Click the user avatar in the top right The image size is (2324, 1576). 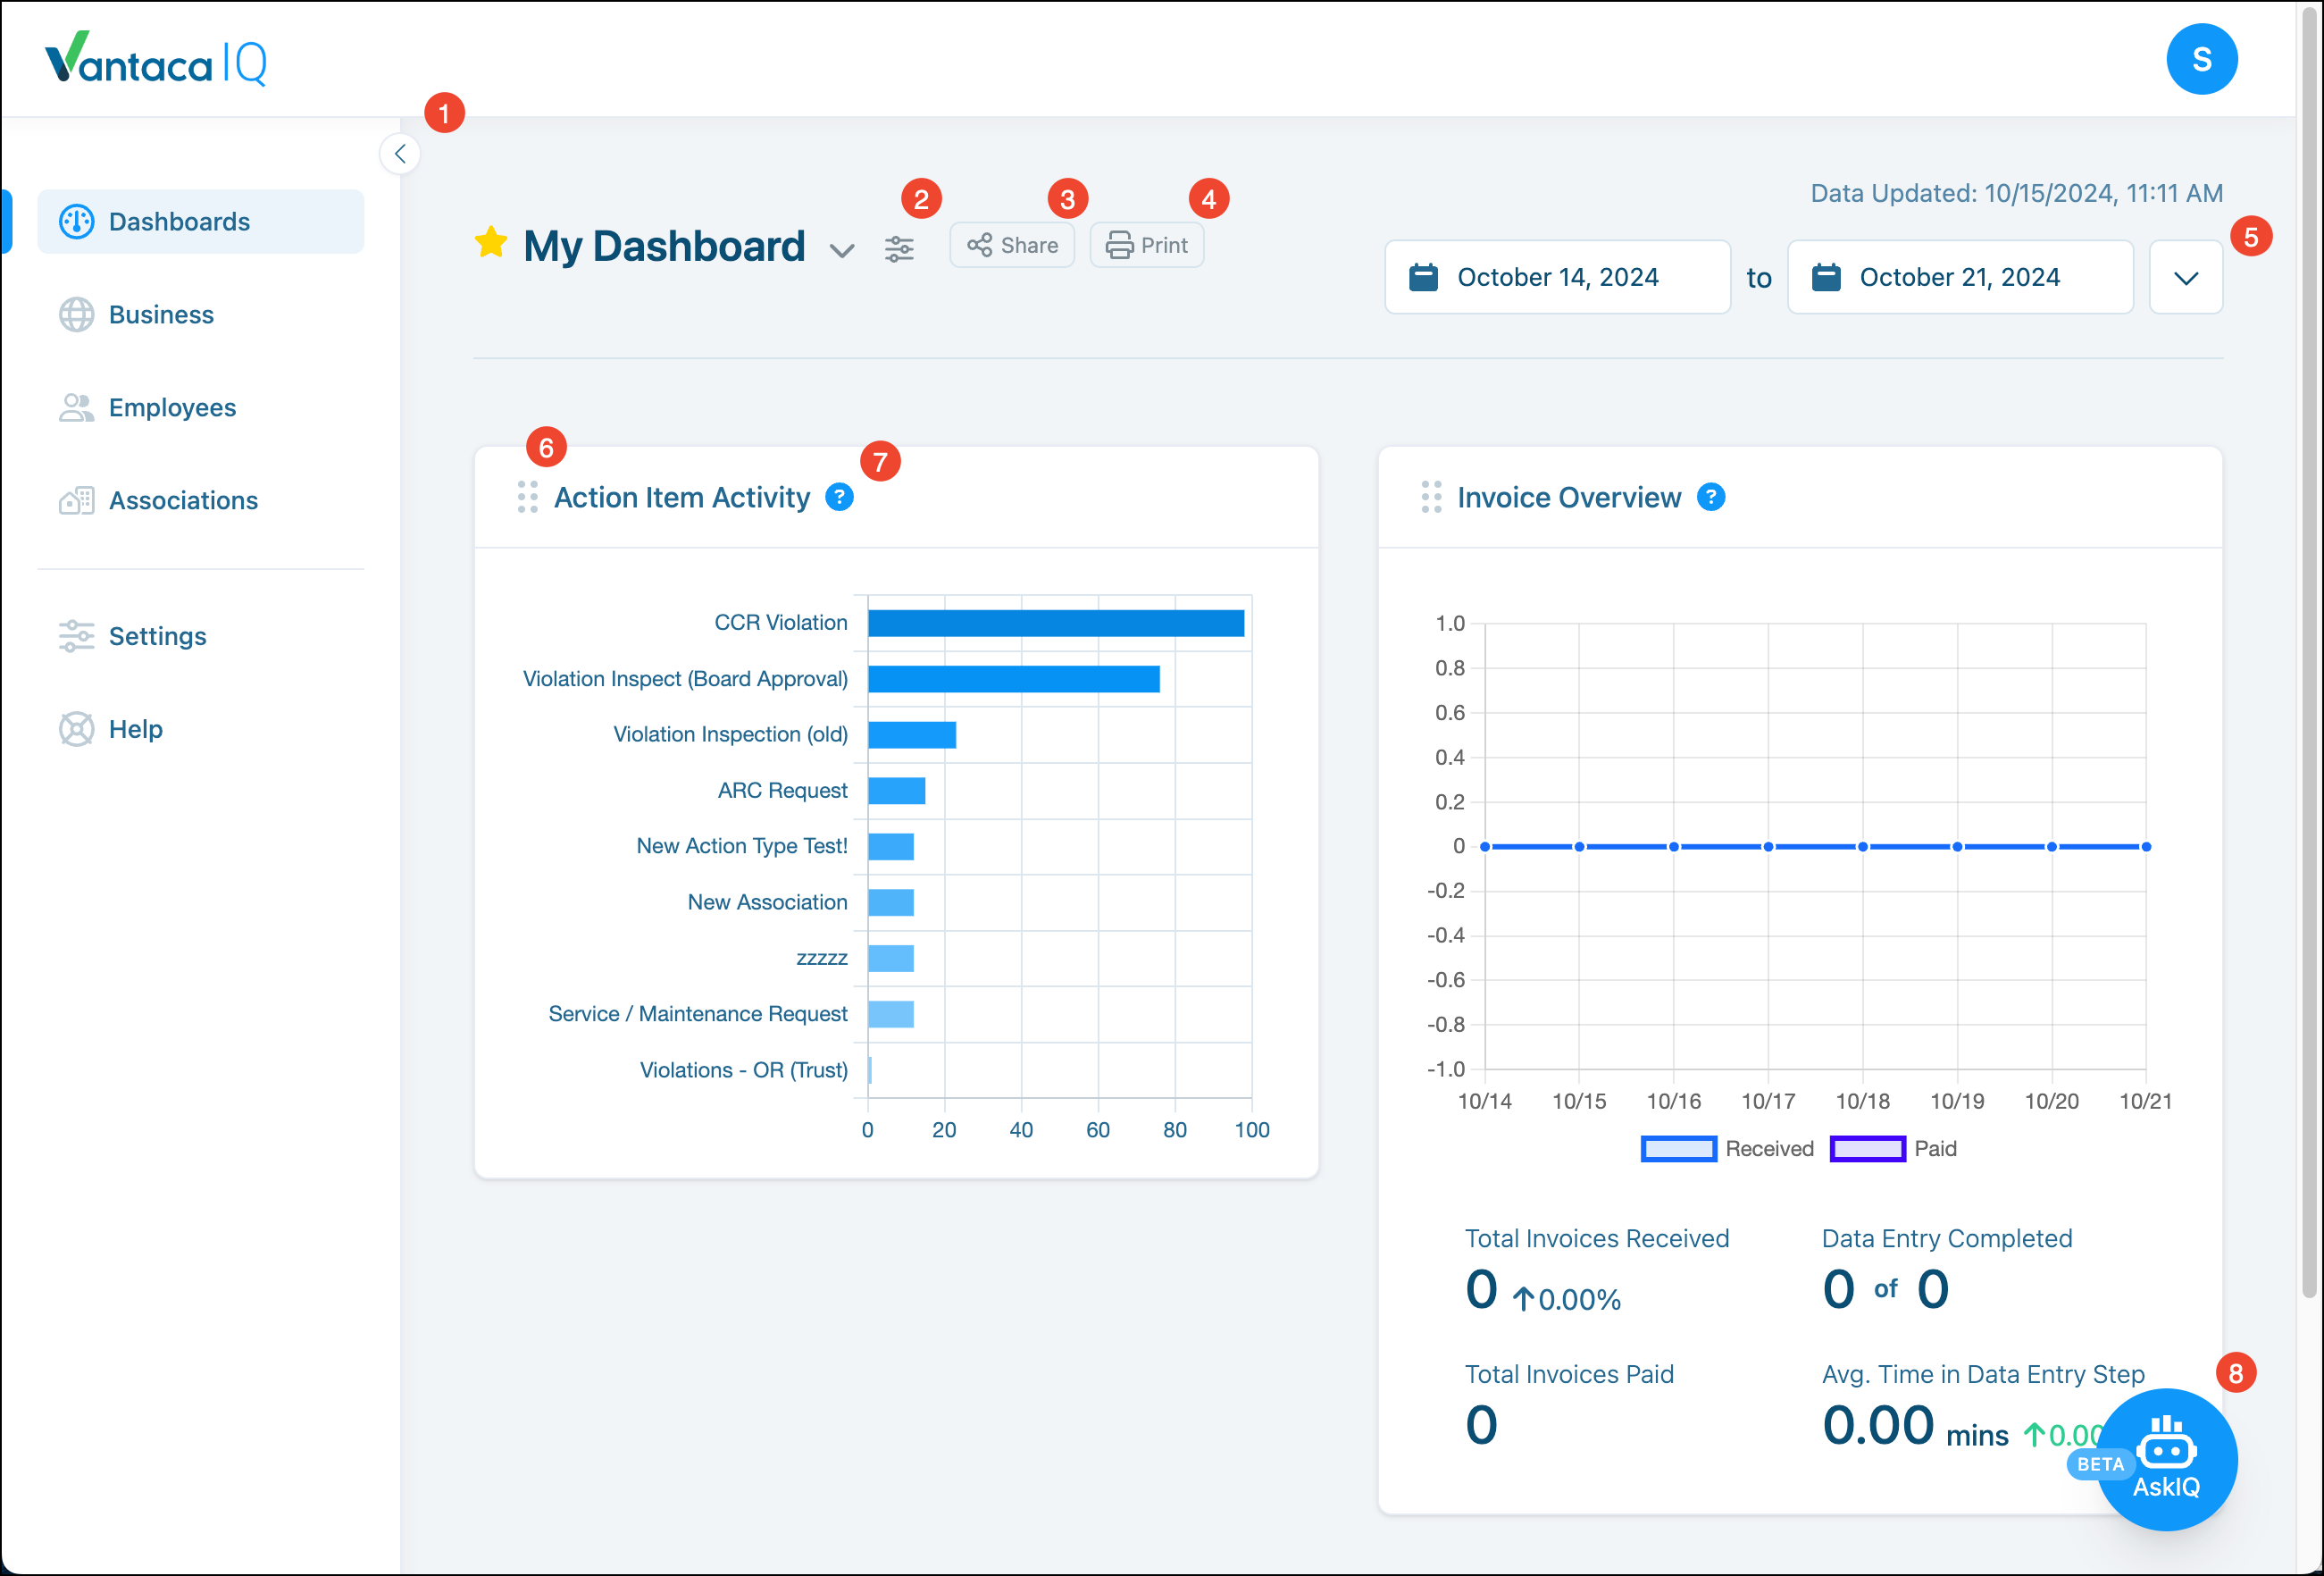(2201, 59)
